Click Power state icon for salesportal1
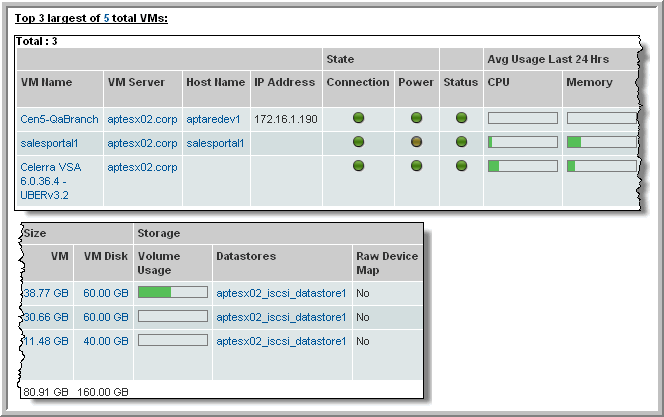664x417 pixels. (x=416, y=143)
